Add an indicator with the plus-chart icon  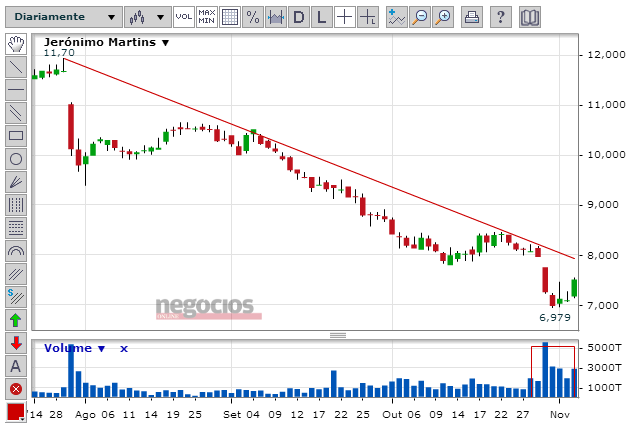(396, 17)
